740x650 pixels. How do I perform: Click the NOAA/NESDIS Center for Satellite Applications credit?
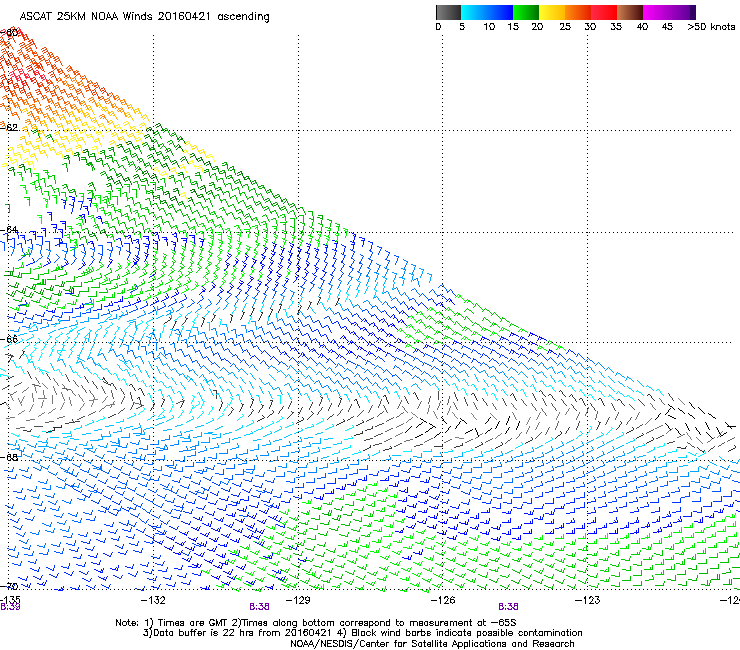432,644
